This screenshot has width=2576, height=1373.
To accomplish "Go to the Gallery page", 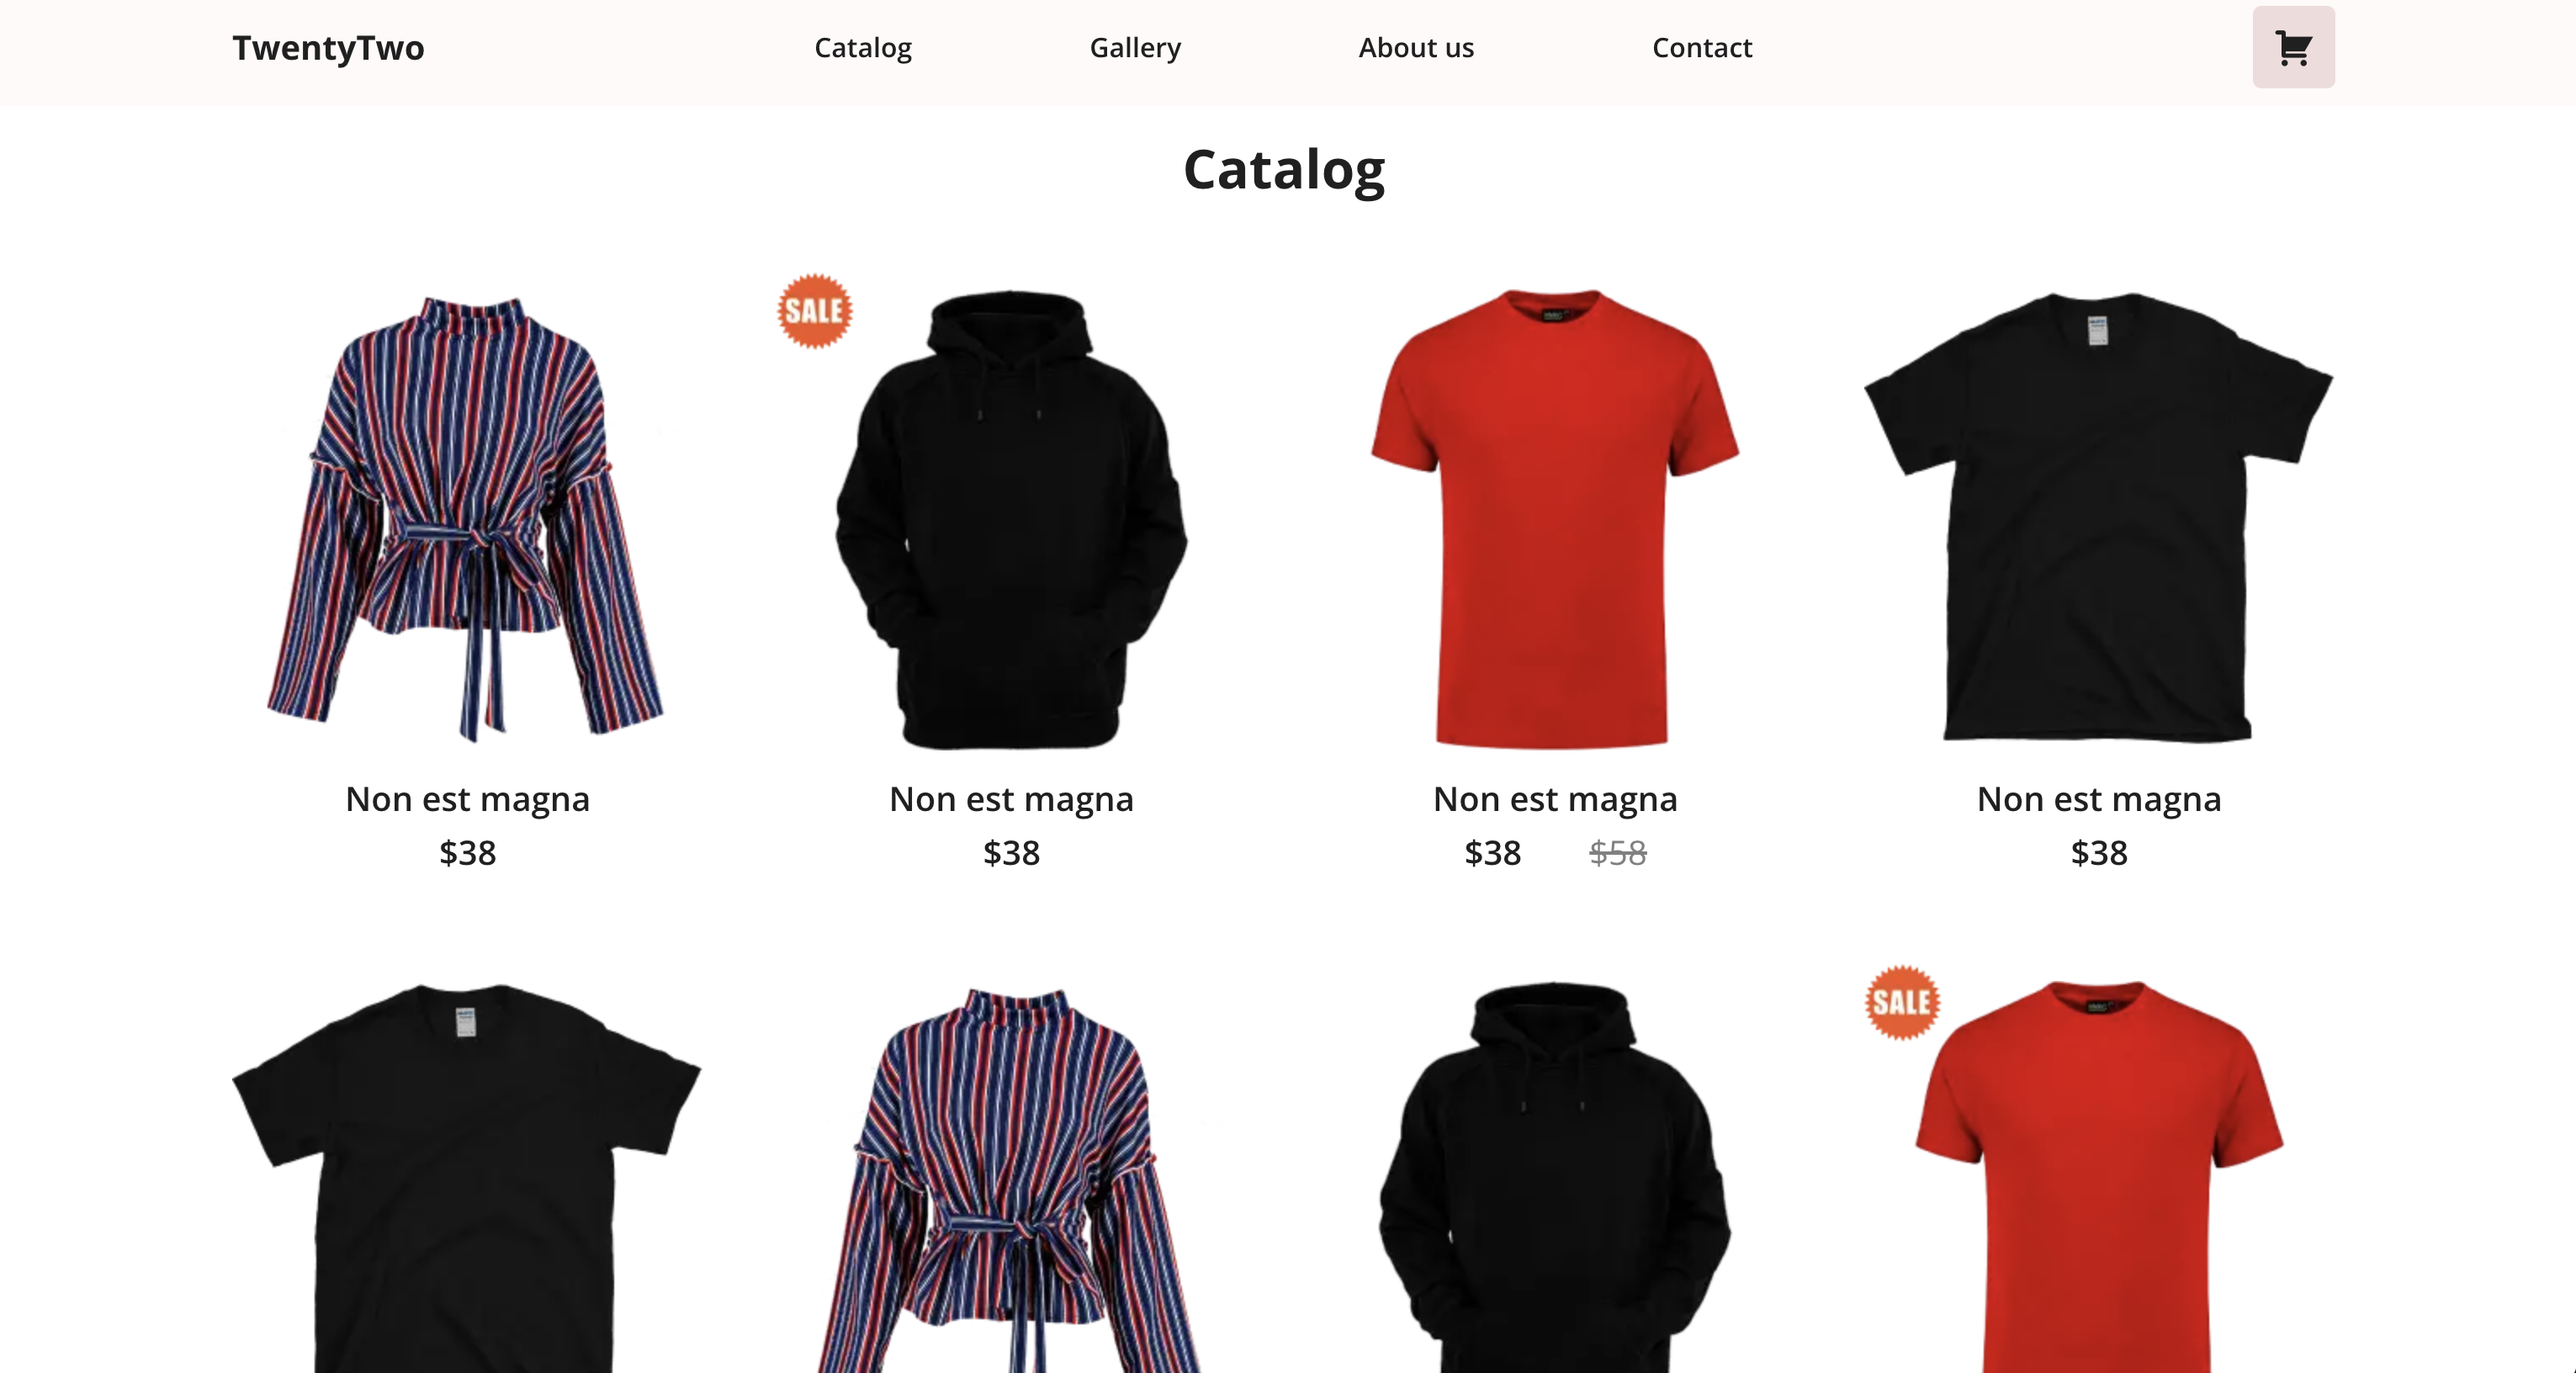I will pyautogui.click(x=1135, y=48).
